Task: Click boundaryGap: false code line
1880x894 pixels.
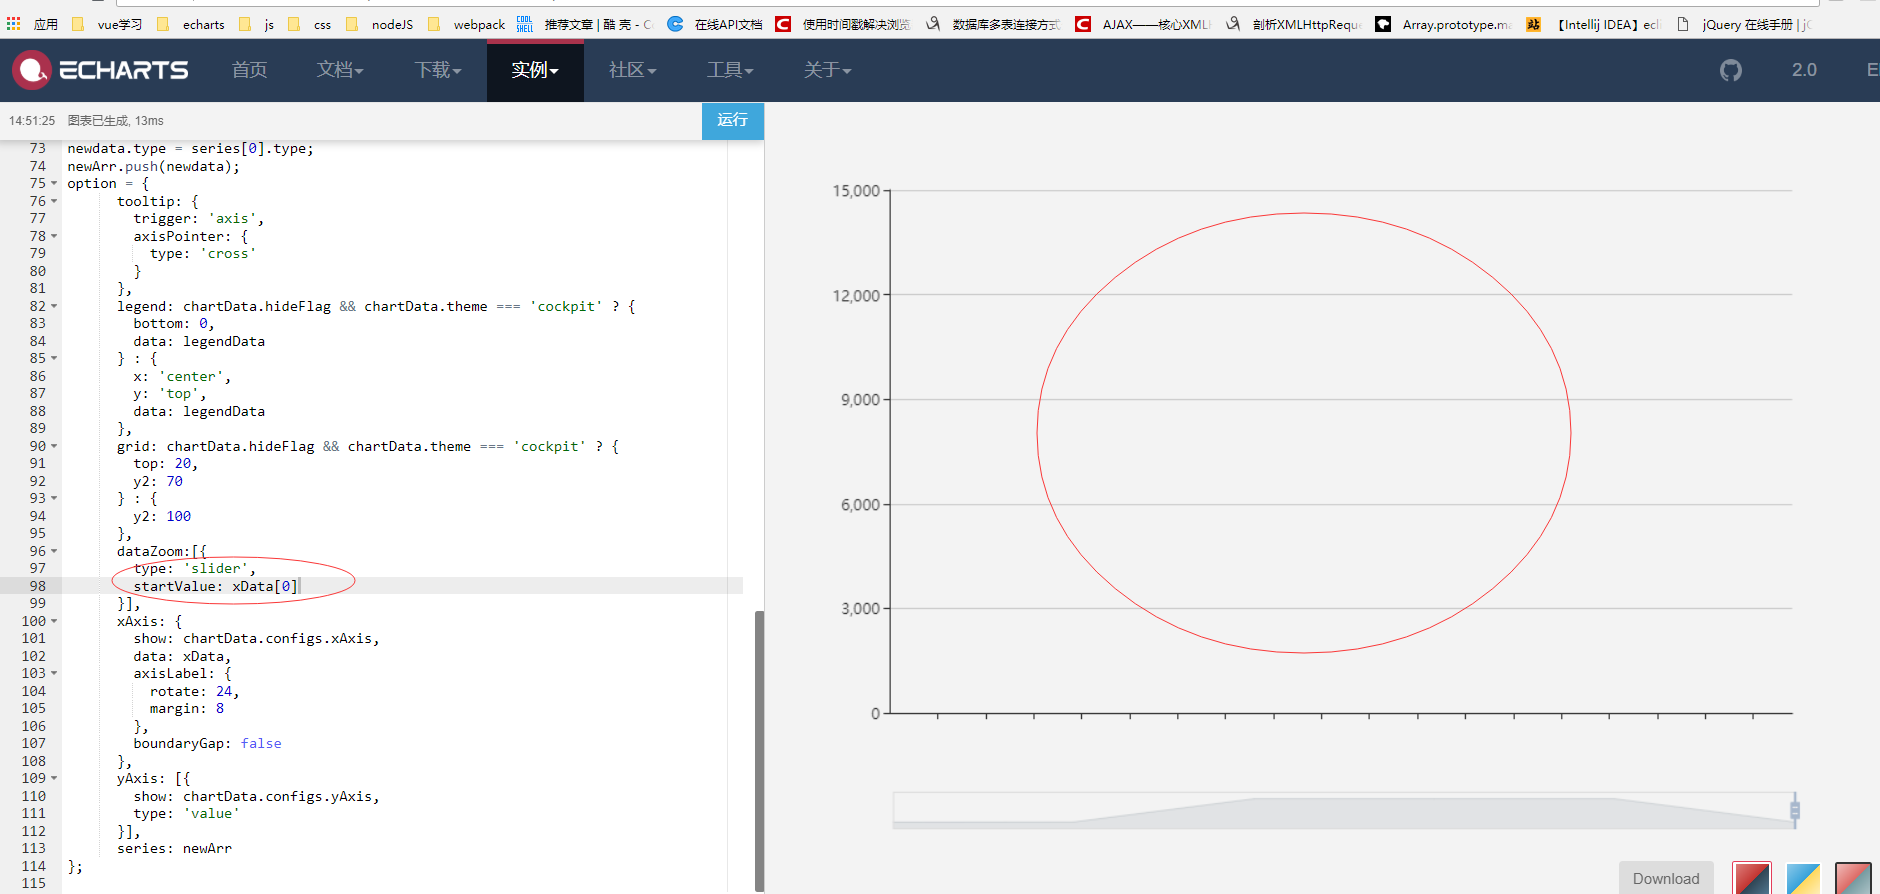Action: point(207,743)
